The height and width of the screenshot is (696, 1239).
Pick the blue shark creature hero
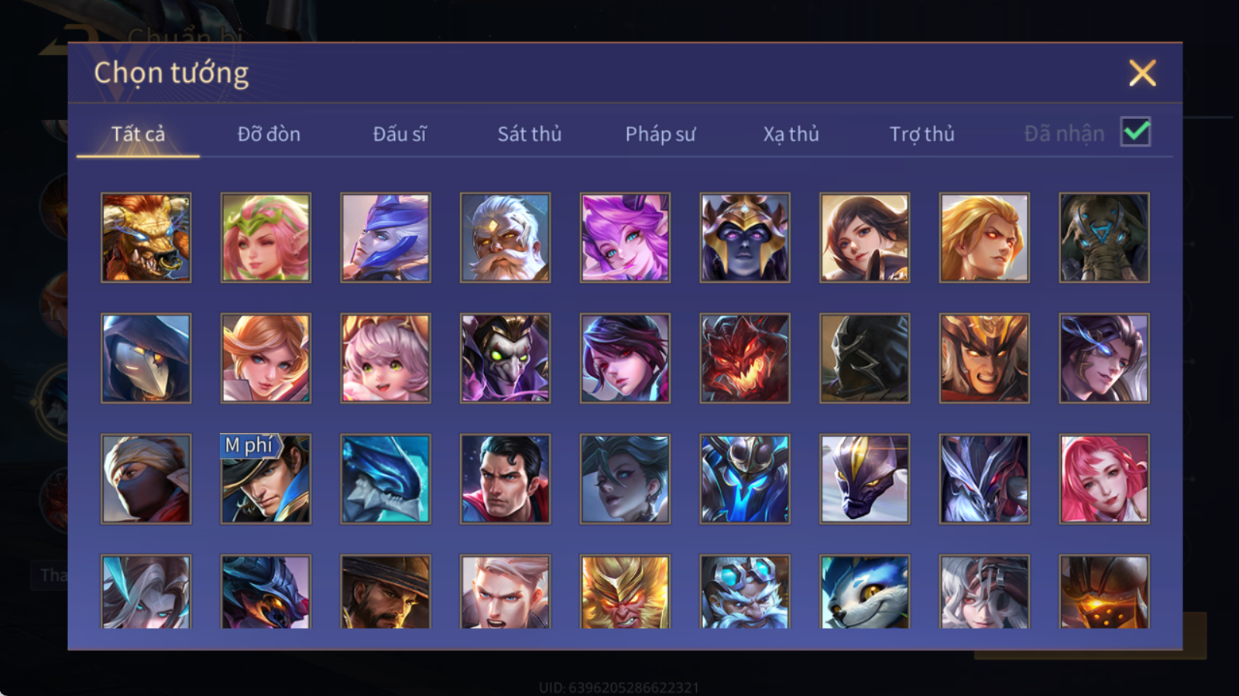pyautogui.click(x=385, y=479)
